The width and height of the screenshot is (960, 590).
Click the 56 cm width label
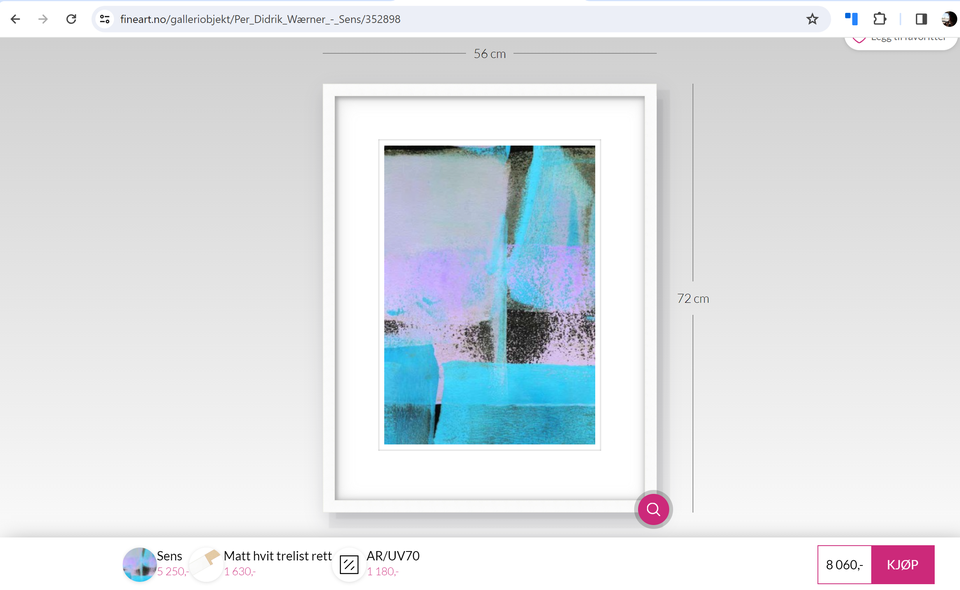[x=490, y=54]
